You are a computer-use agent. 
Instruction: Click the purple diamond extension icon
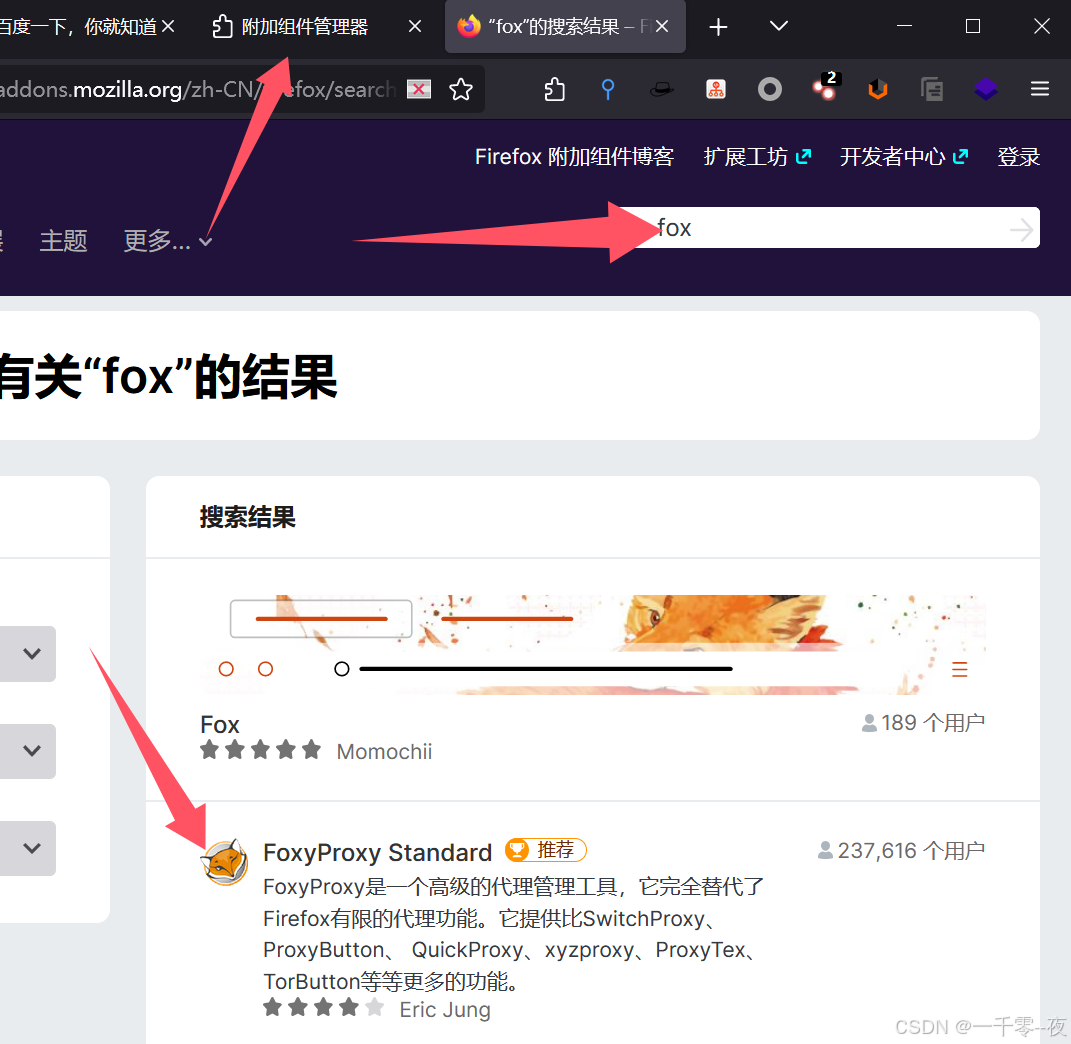(986, 90)
